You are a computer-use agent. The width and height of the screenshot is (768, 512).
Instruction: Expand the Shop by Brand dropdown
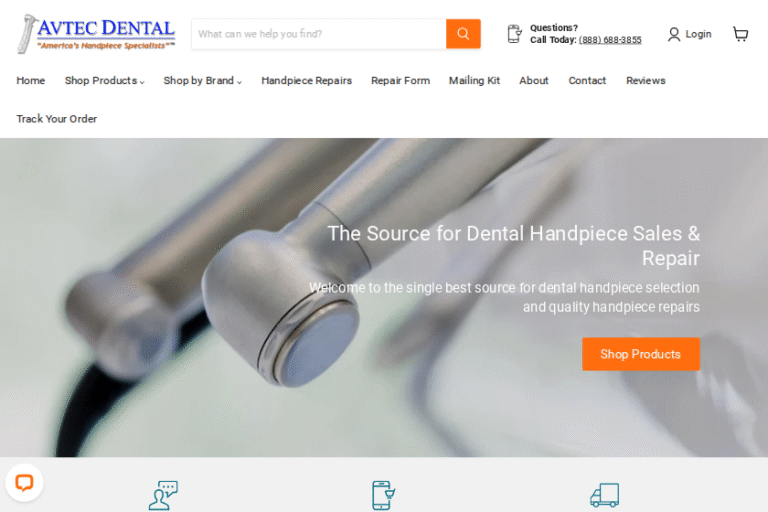click(202, 81)
